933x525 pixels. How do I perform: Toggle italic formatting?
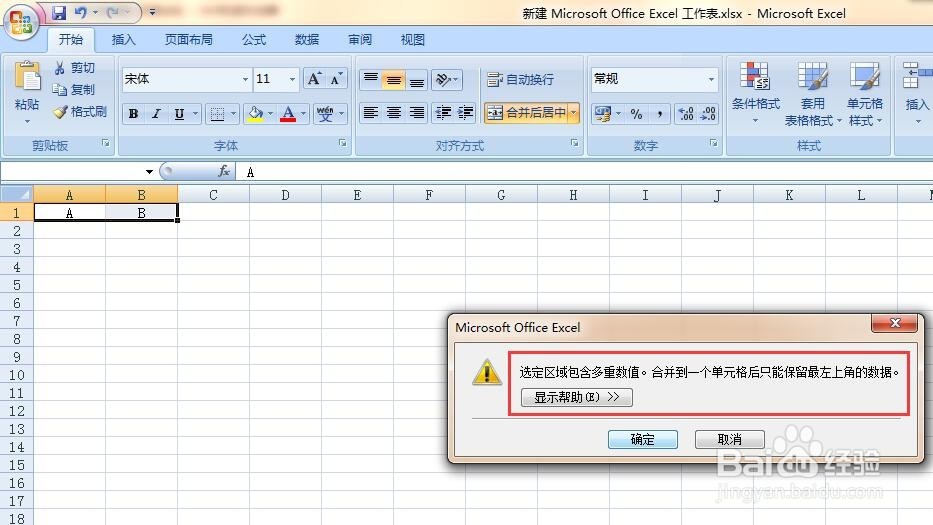click(156, 114)
